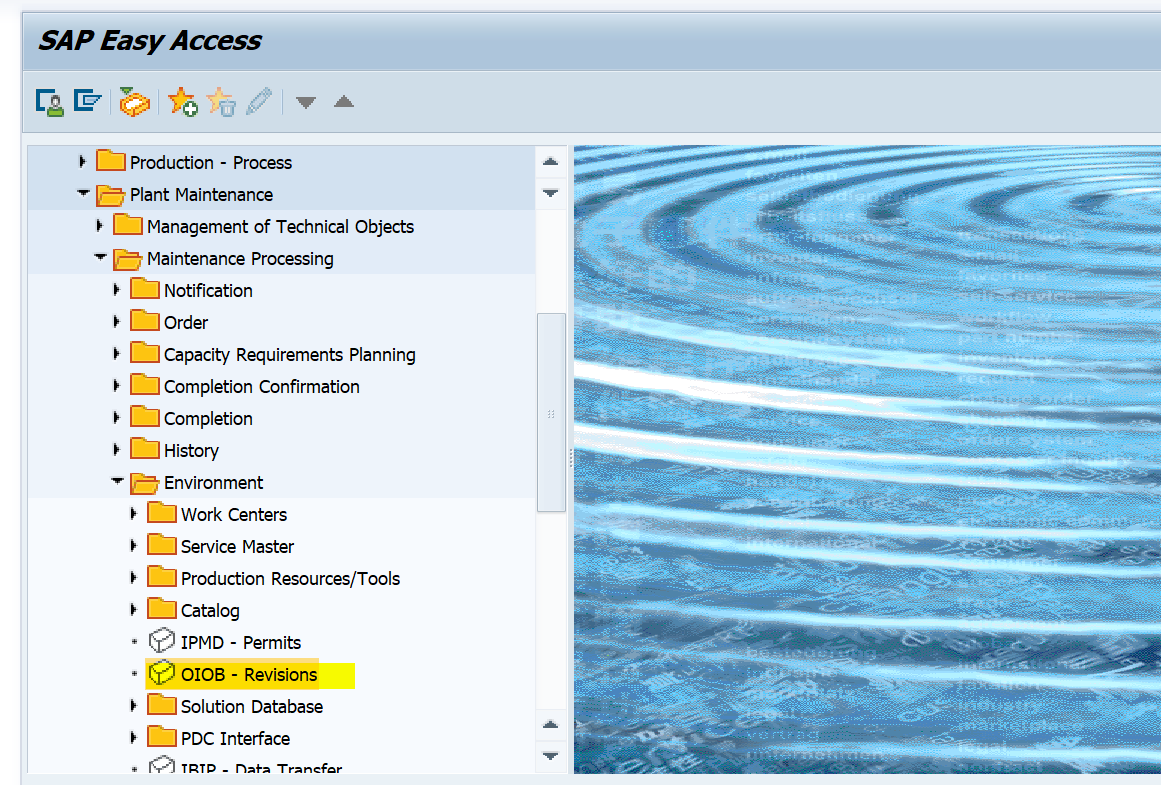Image resolution: width=1161 pixels, height=785 pixels.
Task: Click the SAP Business Workplace icon
Action: click(134, 102)
